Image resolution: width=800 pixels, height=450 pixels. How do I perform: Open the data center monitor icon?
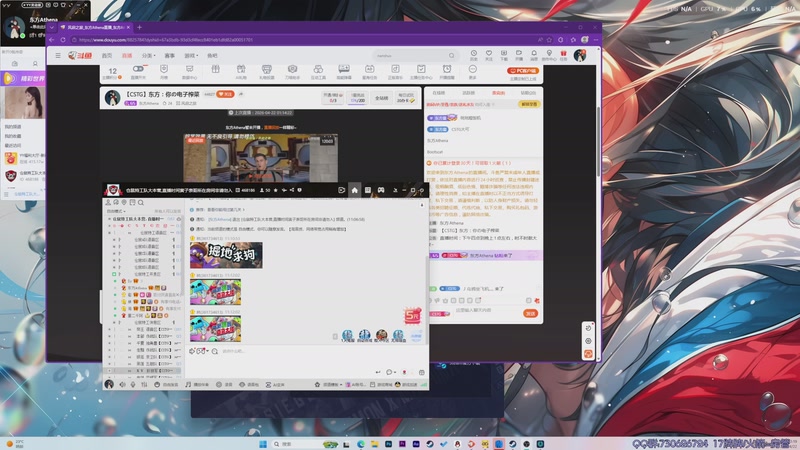point(189,69)
